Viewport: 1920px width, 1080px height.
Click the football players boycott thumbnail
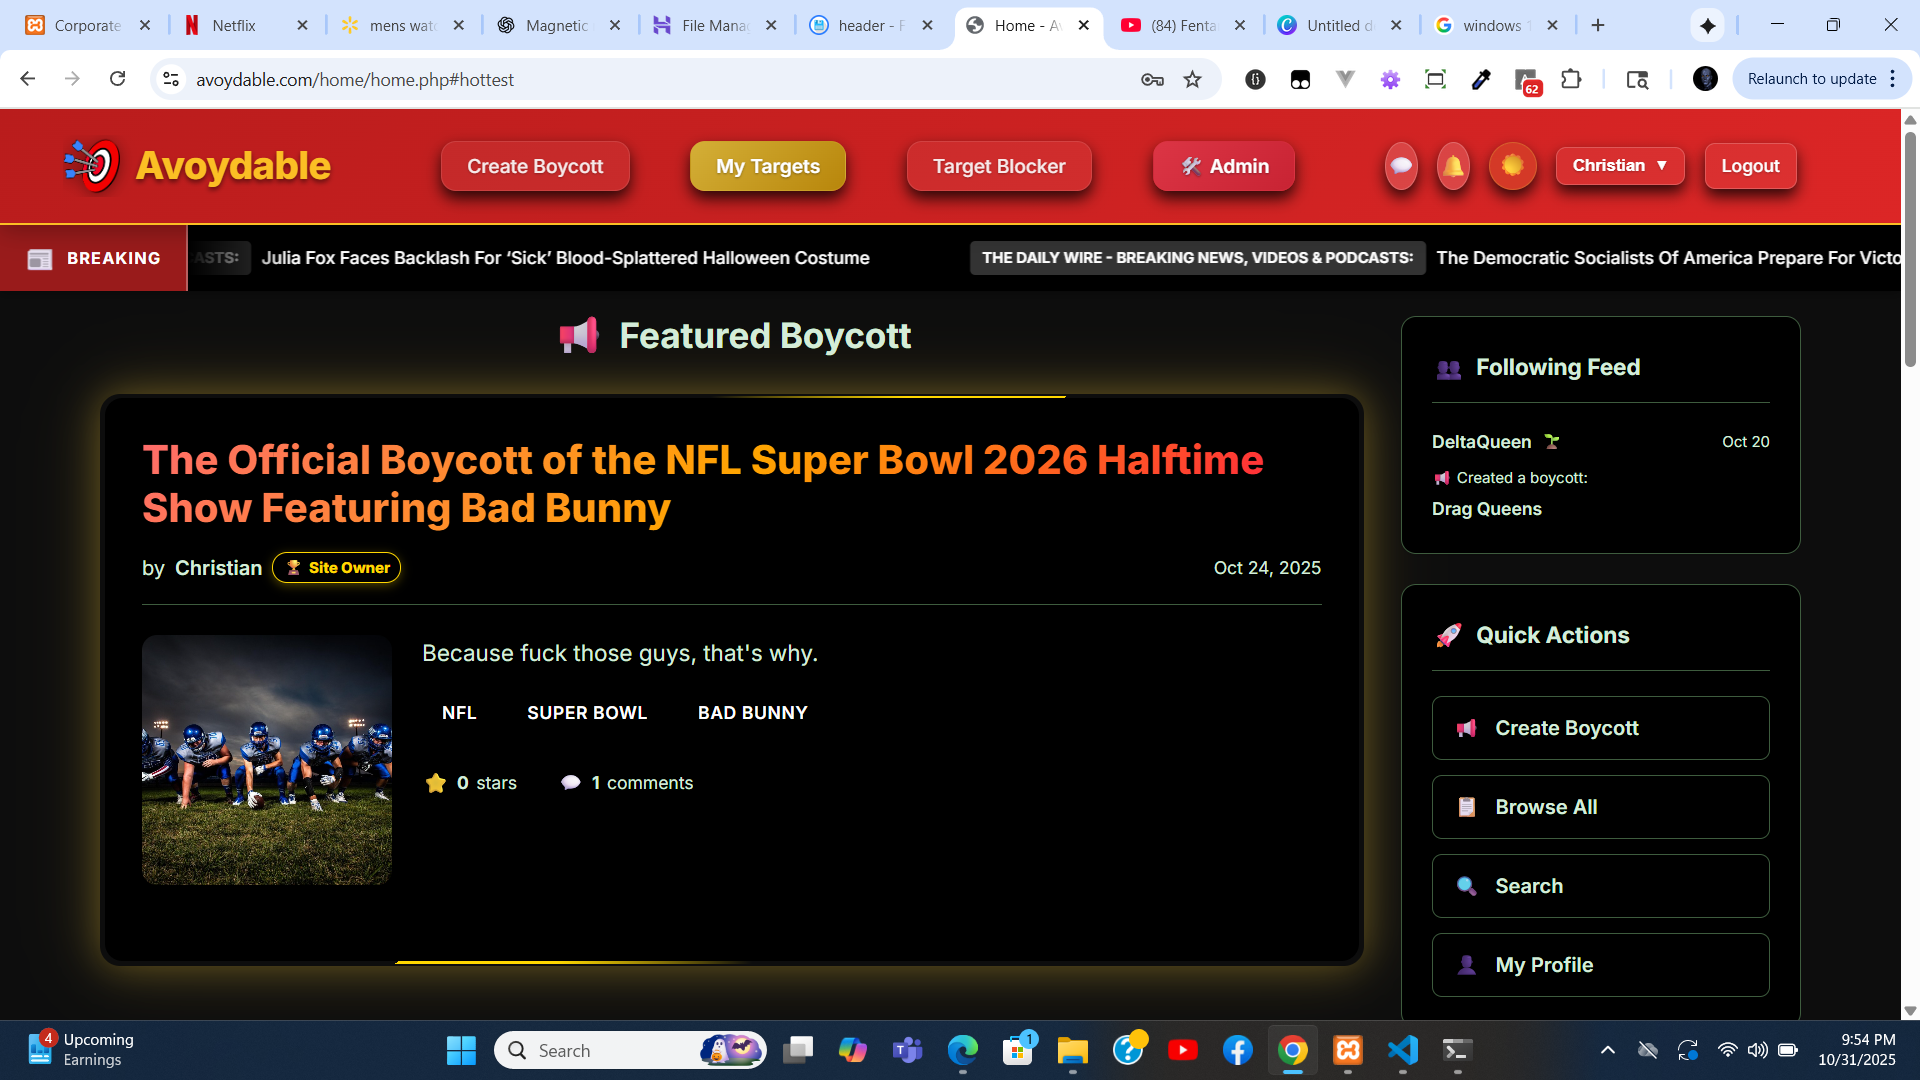click(266, 760)
